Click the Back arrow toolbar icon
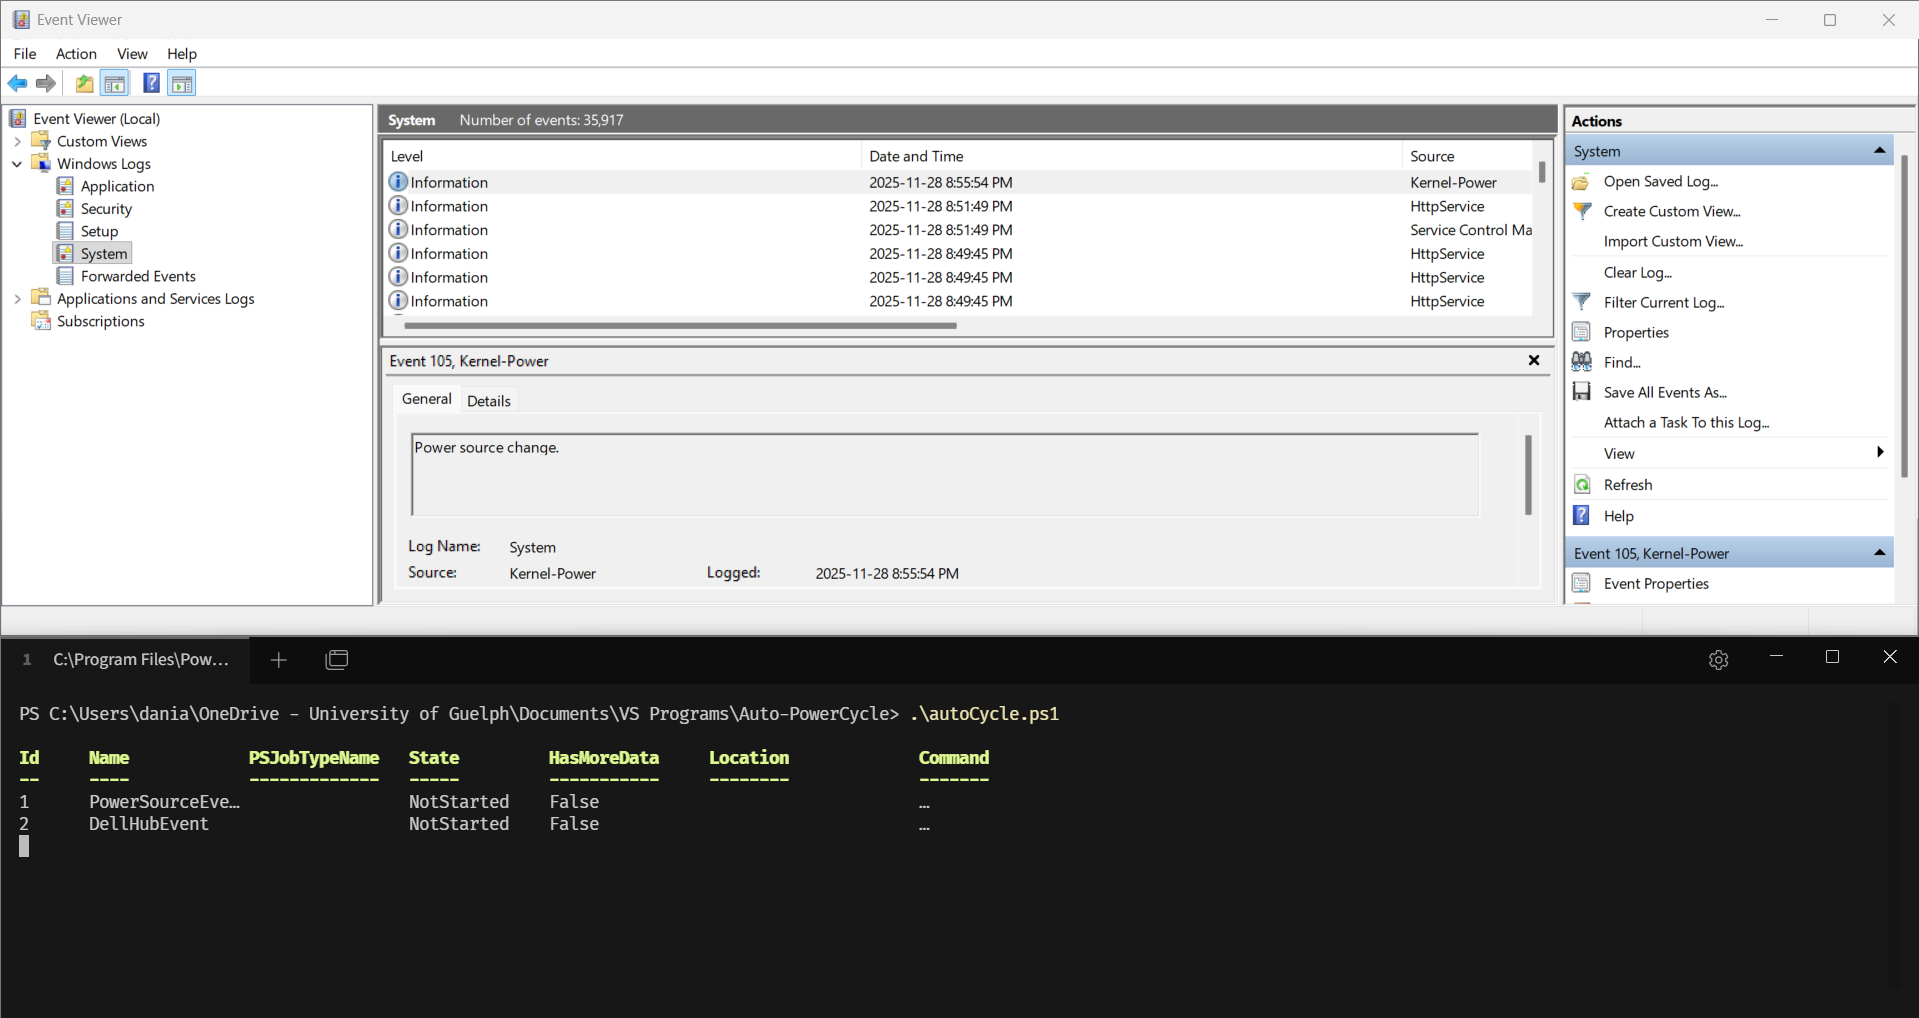This screenshot has width=1919, height=1018. (x=18, y=83)
